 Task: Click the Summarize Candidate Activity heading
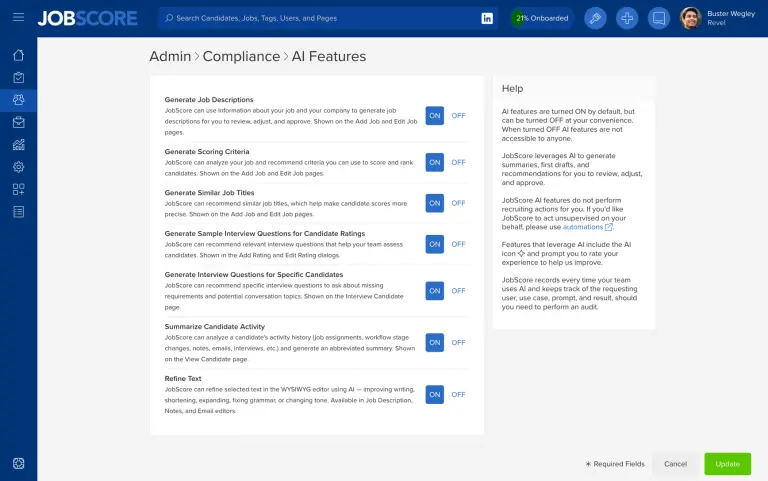[215, 326]
